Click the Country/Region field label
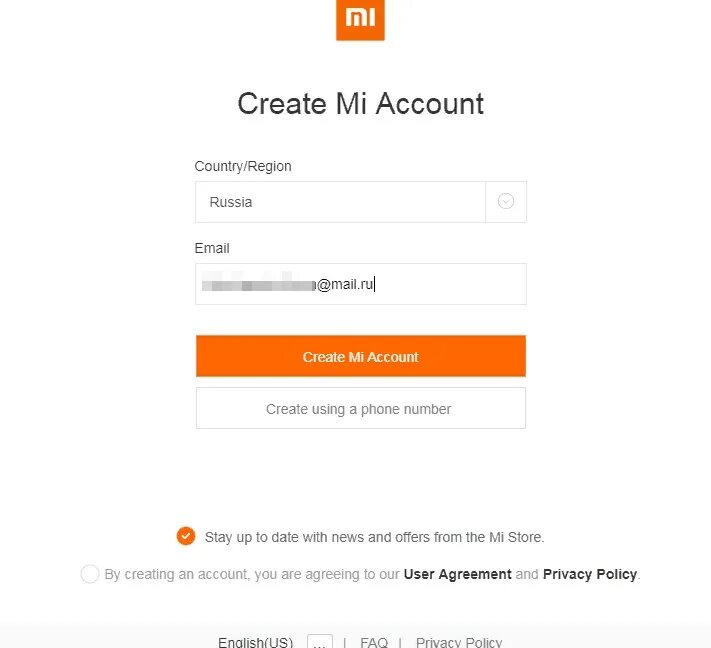This screenshot has width=711, height=648. tap(243, 166)
